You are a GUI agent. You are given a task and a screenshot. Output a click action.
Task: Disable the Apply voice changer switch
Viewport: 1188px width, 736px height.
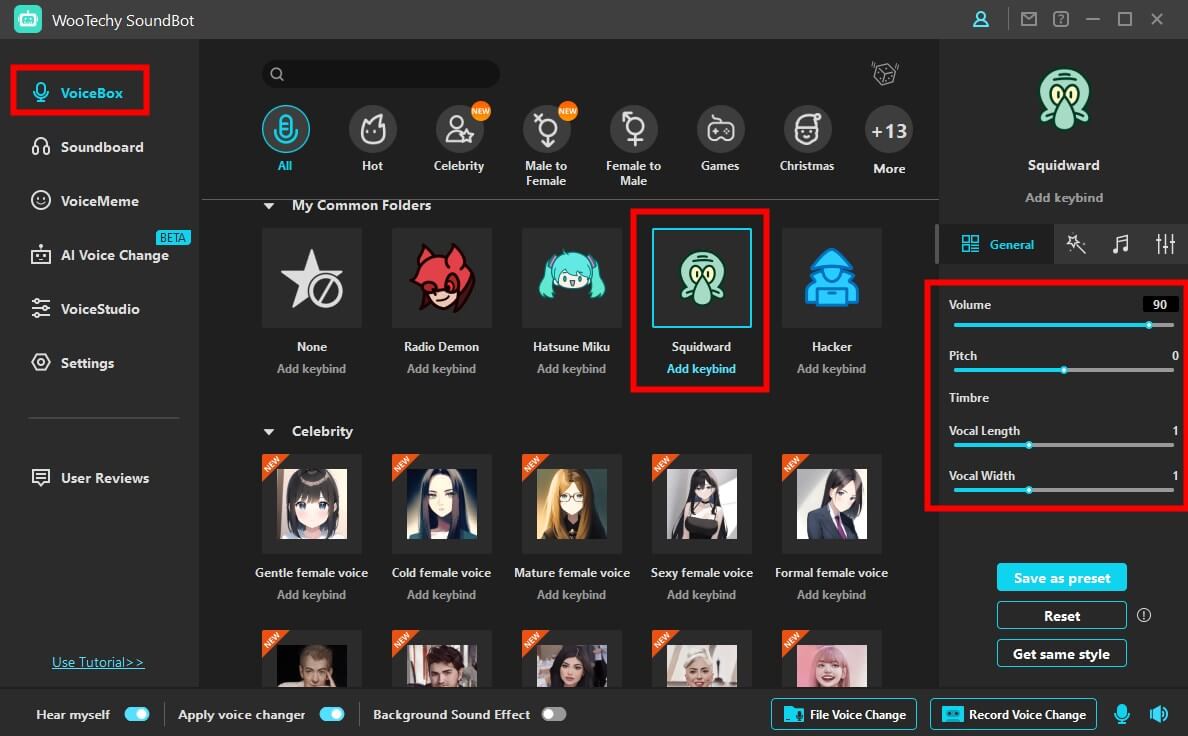(331, 714)
